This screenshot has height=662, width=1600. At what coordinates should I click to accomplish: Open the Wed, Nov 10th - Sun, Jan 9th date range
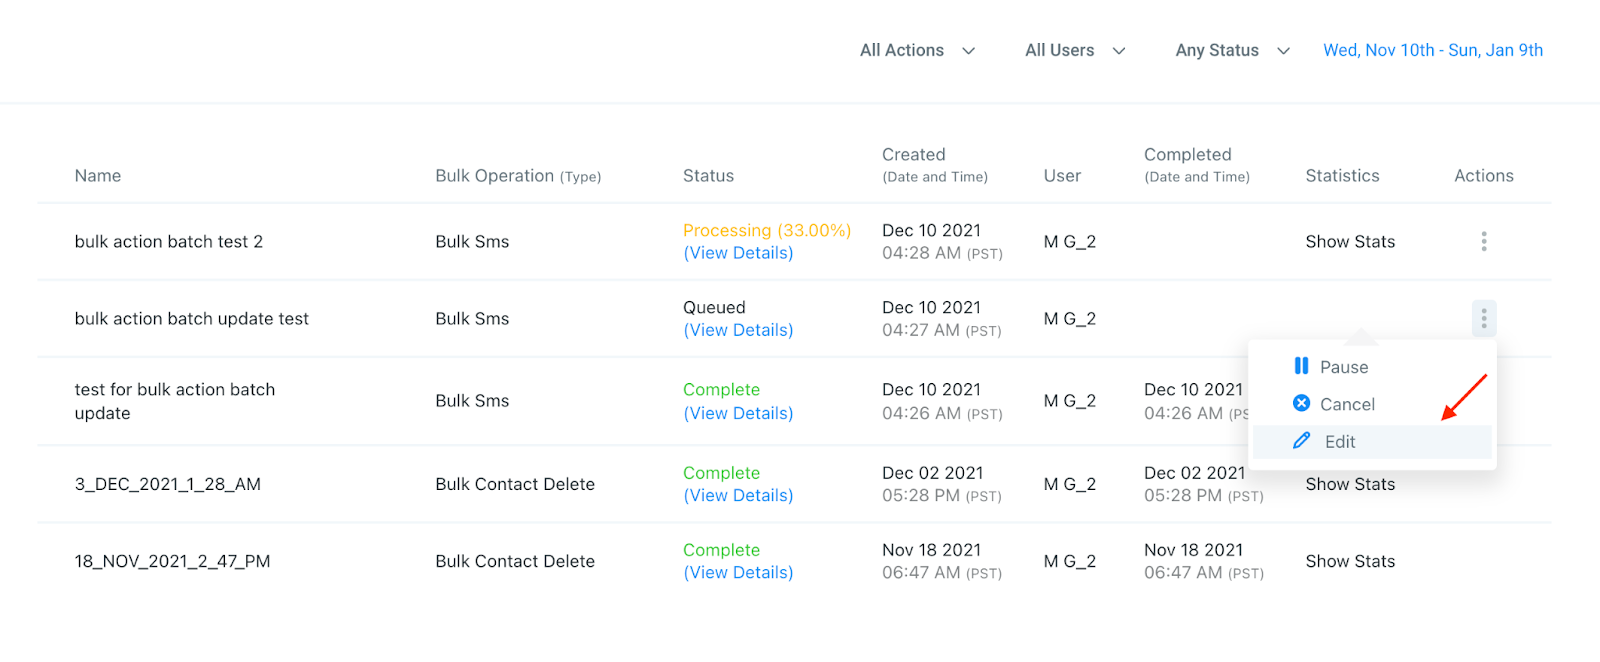pos(1432,50)
